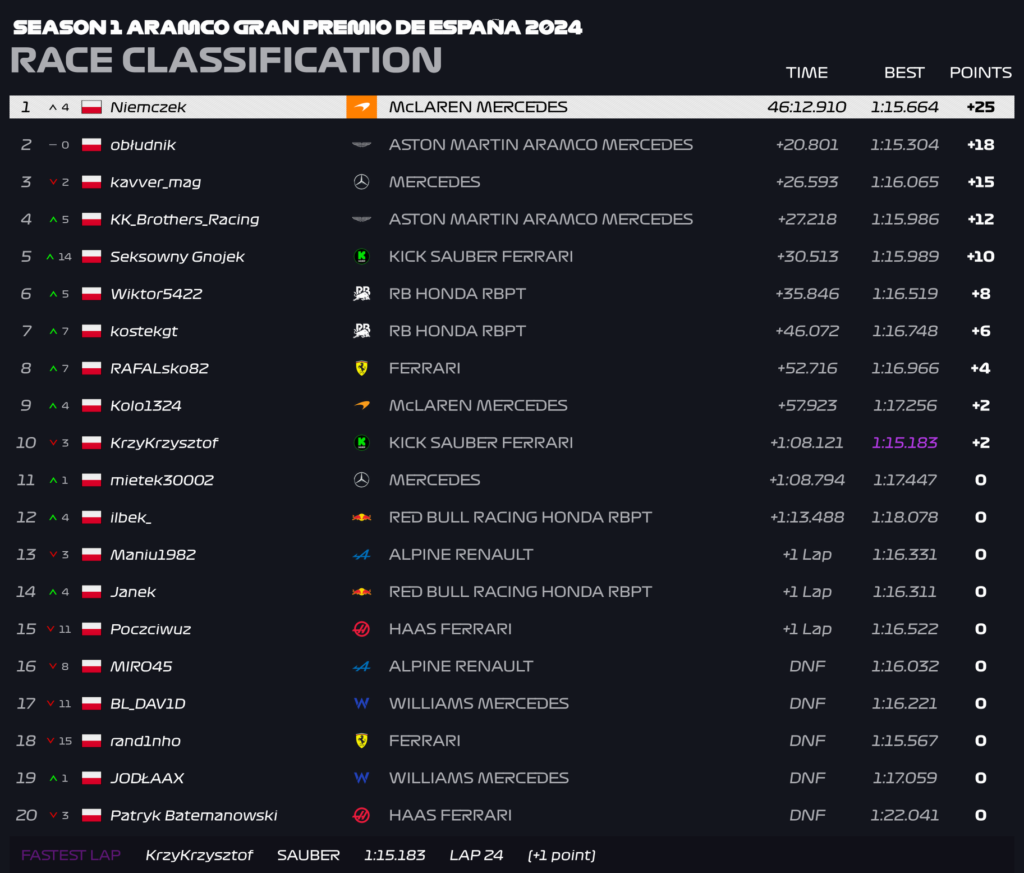Viewport: 1024px width, 873px height.
Task: Select the TIME column header
Action: [x=807, y=72]
